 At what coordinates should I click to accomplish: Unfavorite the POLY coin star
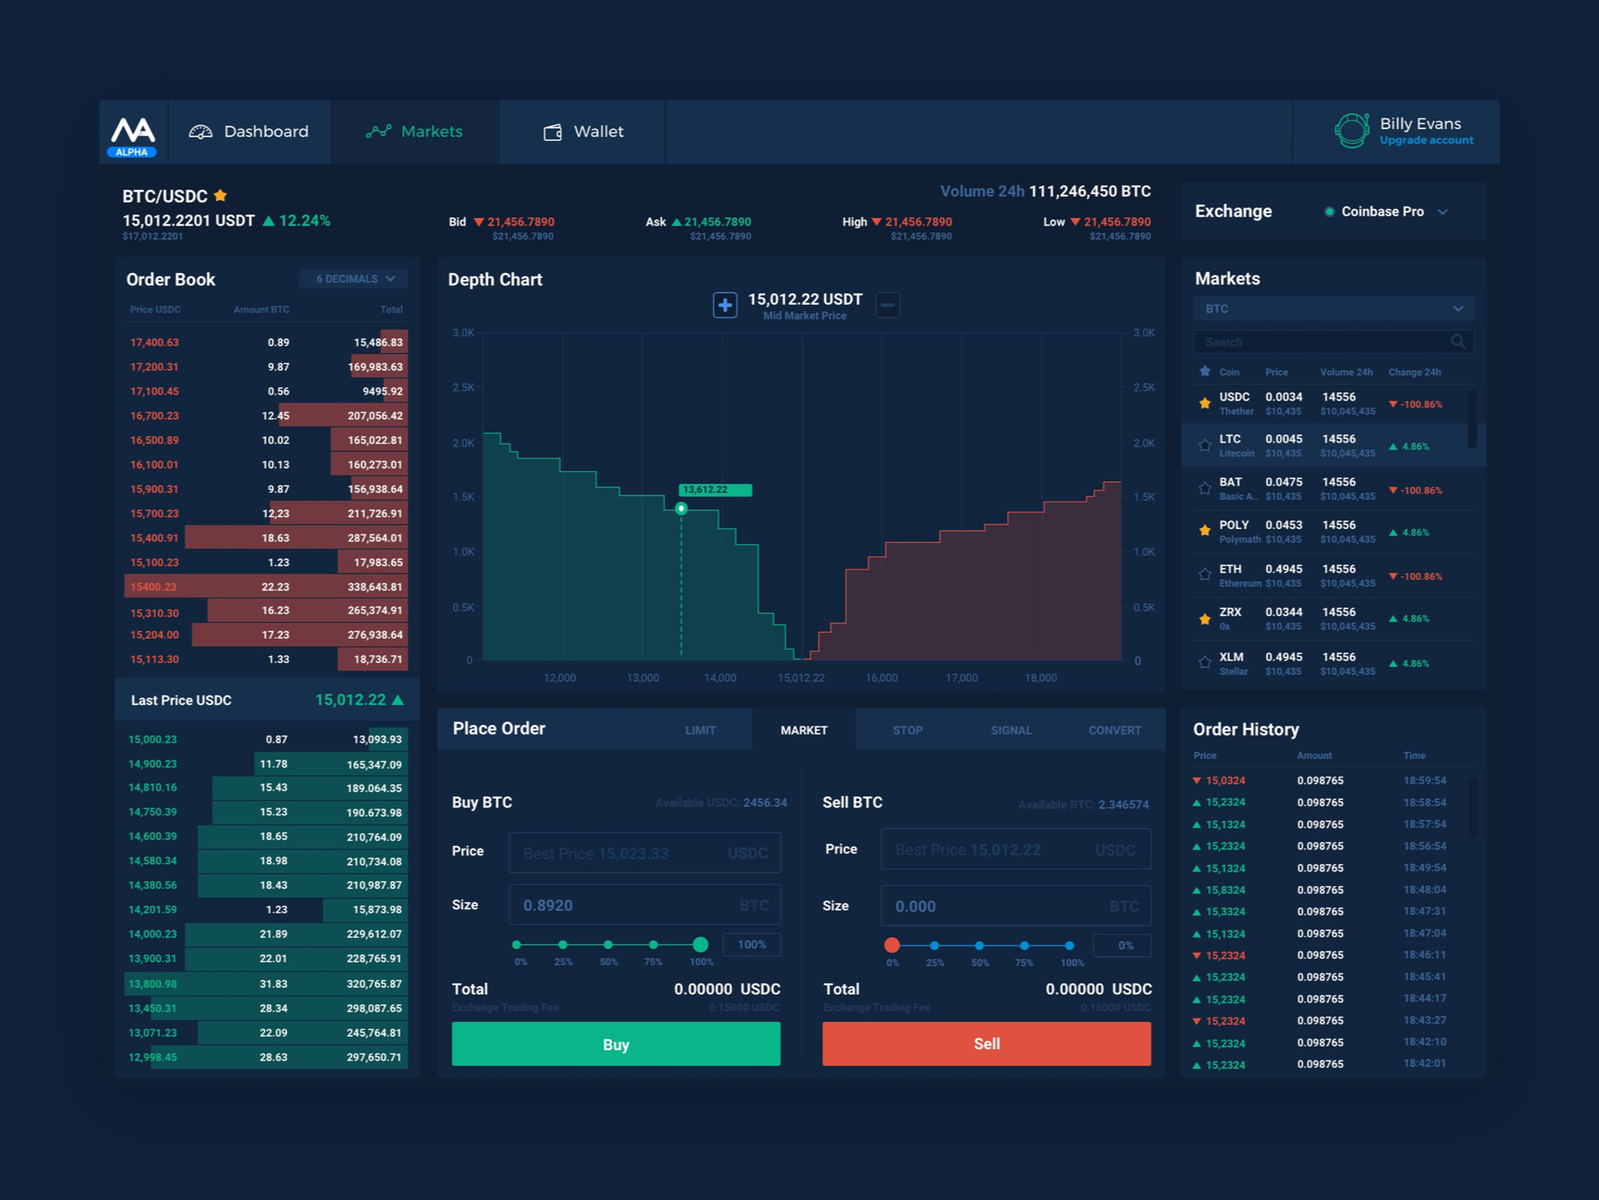tap(1204, 532)
